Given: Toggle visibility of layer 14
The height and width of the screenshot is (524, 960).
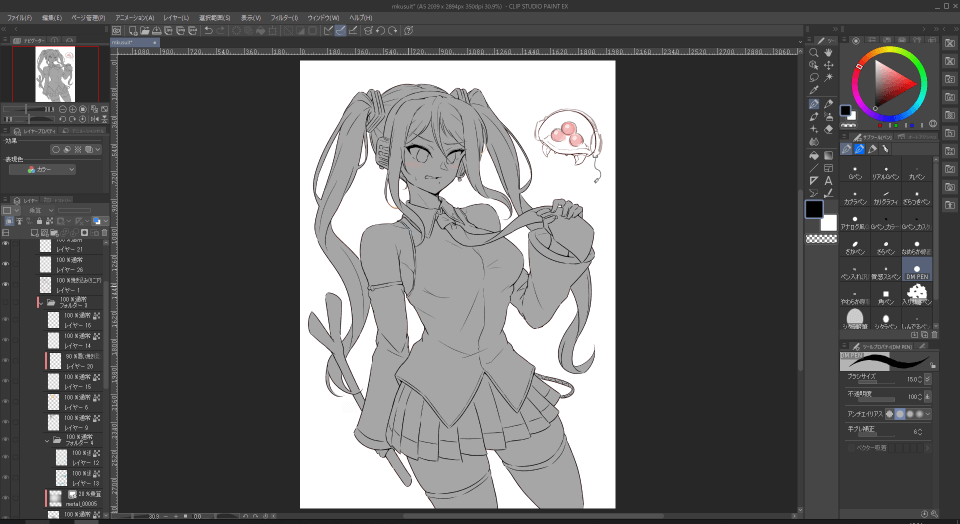Looking at the screenshot, I should (x=6, y=340).
